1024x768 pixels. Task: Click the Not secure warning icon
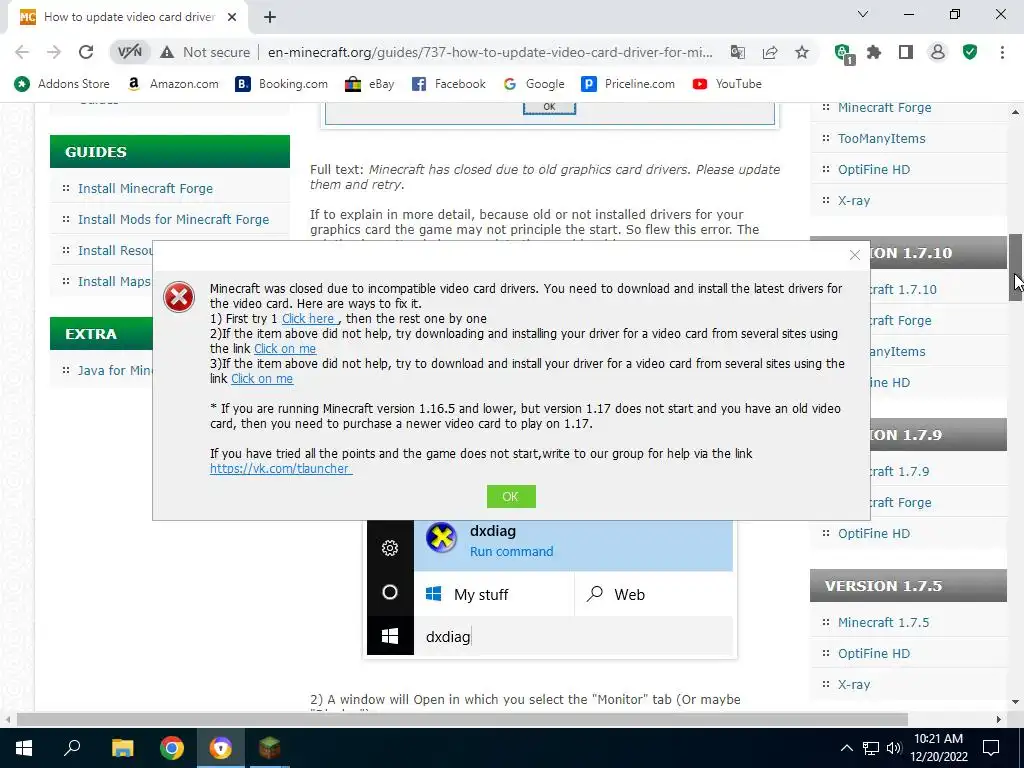(167, 52)
